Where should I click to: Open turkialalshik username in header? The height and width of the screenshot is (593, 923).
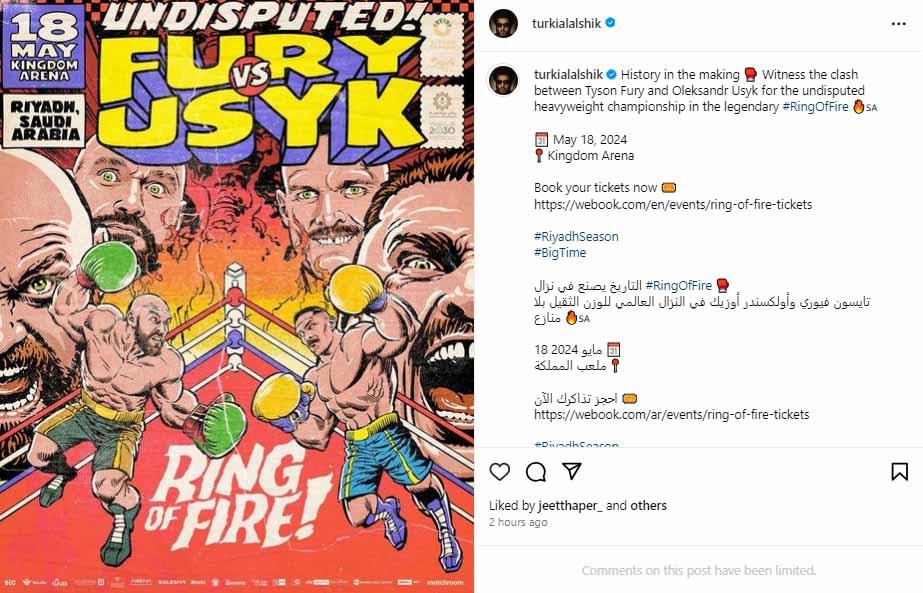coord(566,24)
